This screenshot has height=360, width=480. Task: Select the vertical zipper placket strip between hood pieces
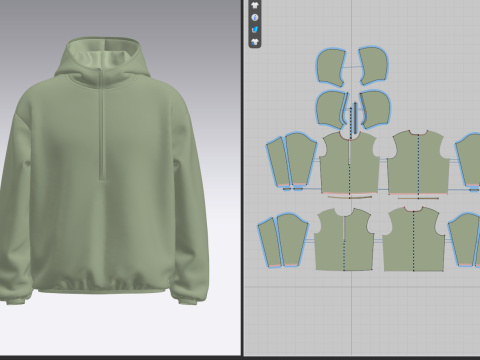point(356,117)
